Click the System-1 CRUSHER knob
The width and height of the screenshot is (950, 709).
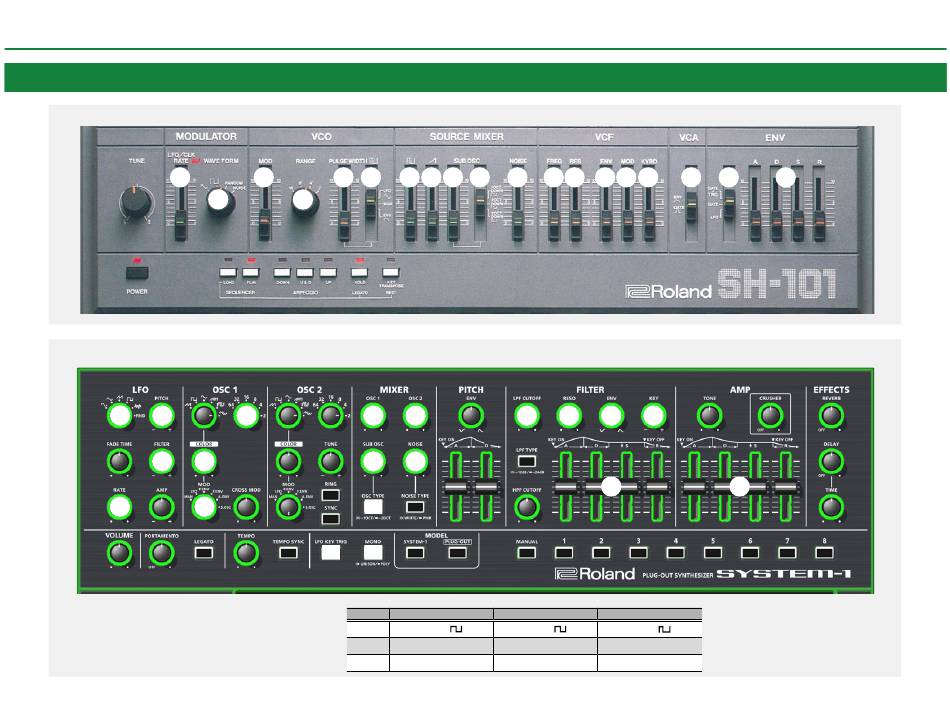[x=770, y=416]
